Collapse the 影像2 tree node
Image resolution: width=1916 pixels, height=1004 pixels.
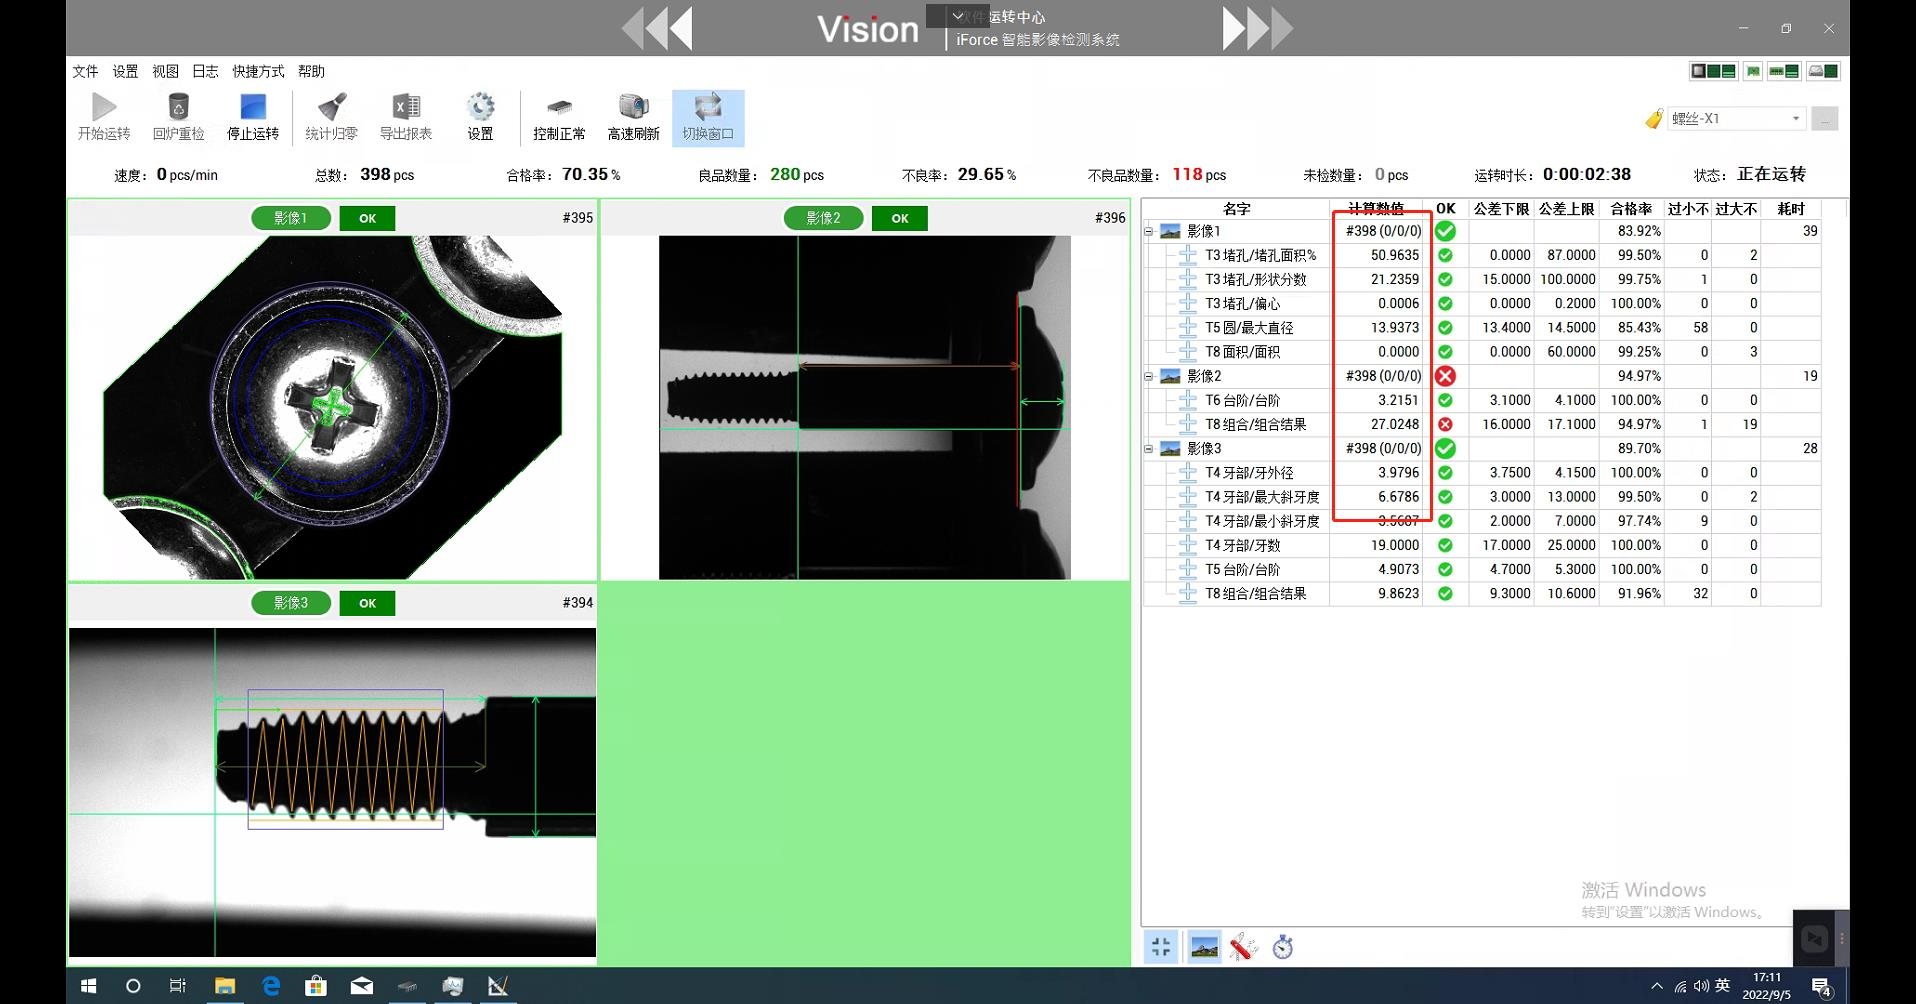click(1149, 377)
